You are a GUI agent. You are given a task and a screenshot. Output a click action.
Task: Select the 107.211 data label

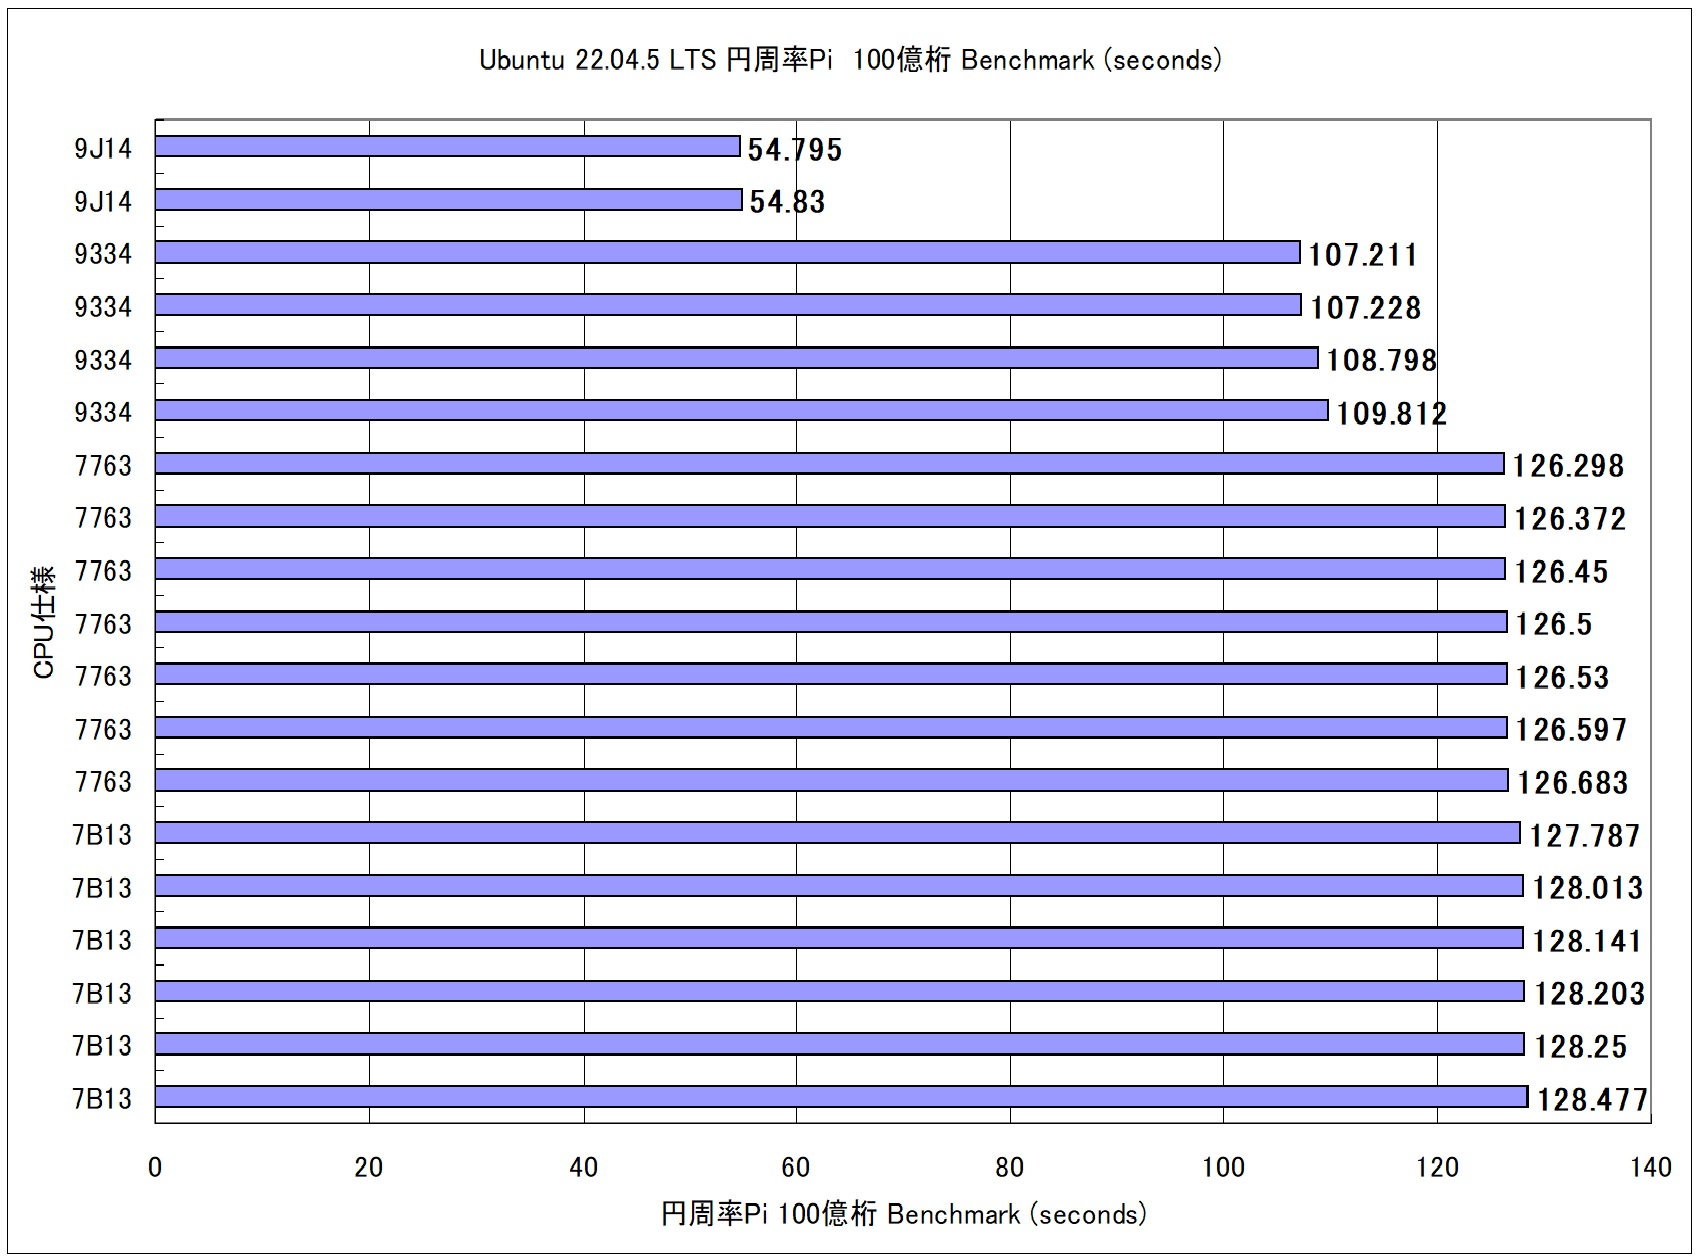(1362, 255)
